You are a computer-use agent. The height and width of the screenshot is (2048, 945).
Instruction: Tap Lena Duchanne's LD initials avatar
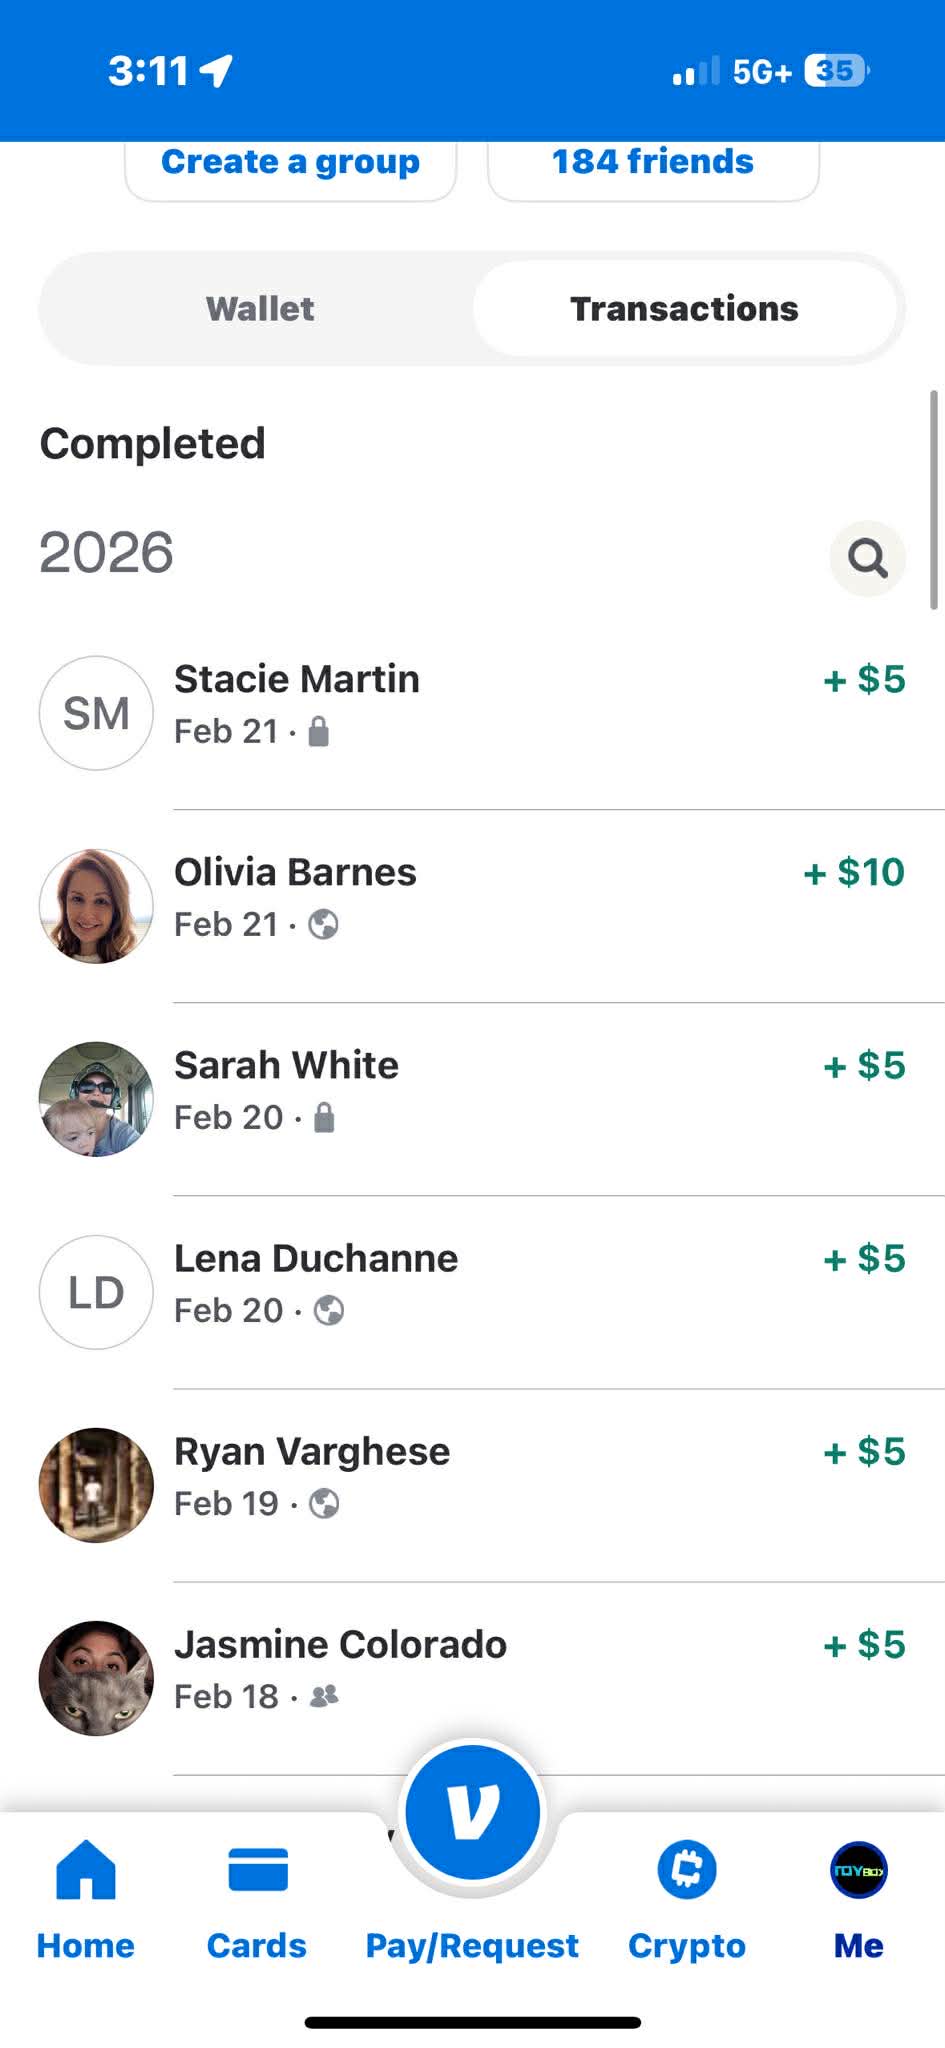[x=96, y=1292]
